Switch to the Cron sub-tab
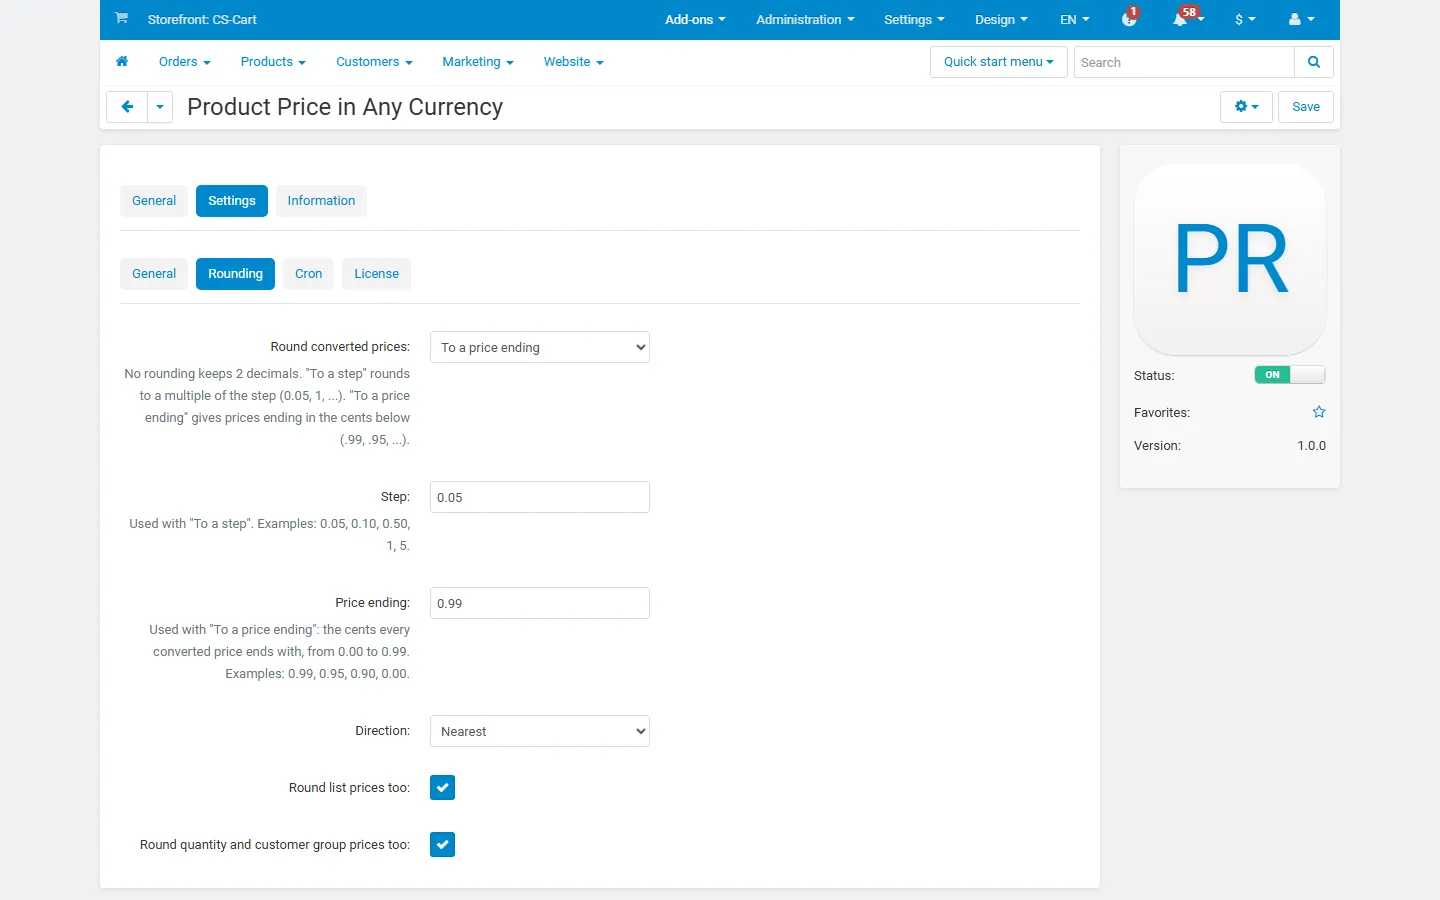The height and width of the screenshot is (900, 1440). click(308, 274)
